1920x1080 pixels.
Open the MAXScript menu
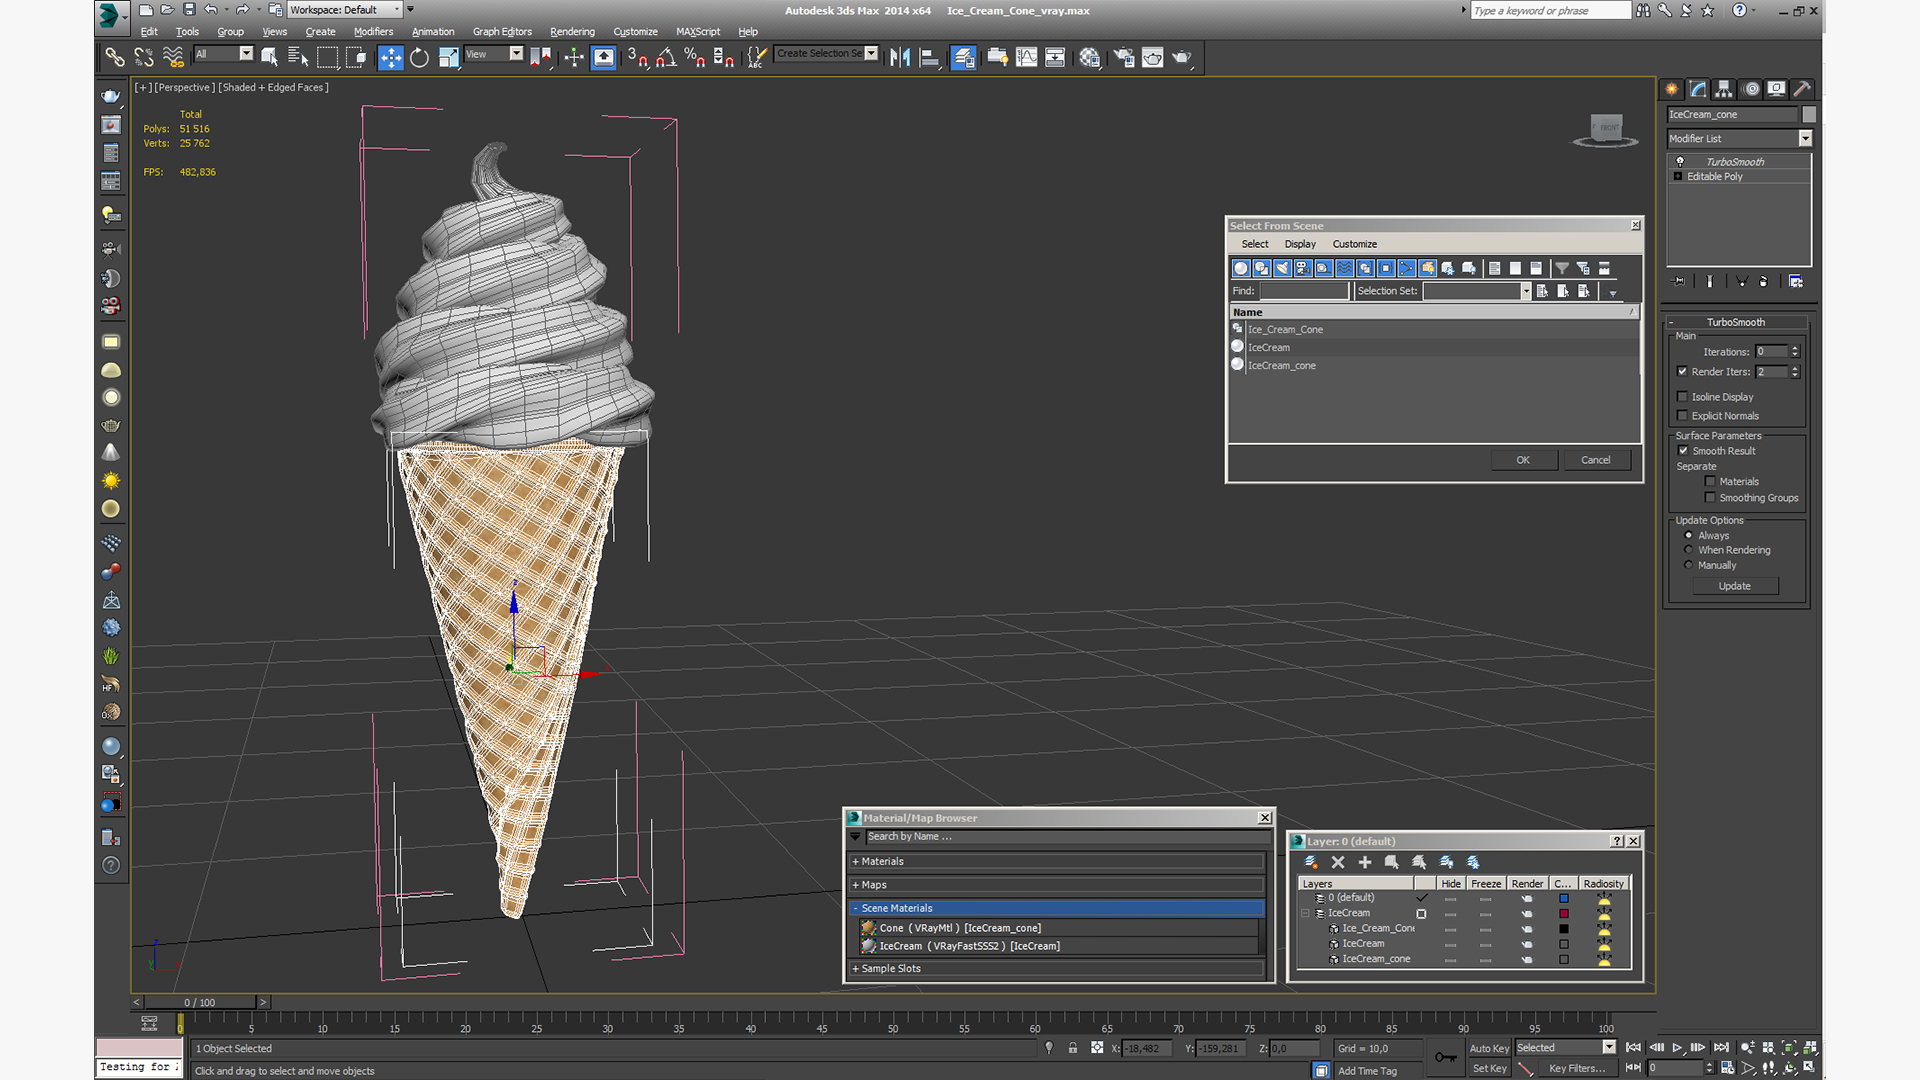click(698, 32)
